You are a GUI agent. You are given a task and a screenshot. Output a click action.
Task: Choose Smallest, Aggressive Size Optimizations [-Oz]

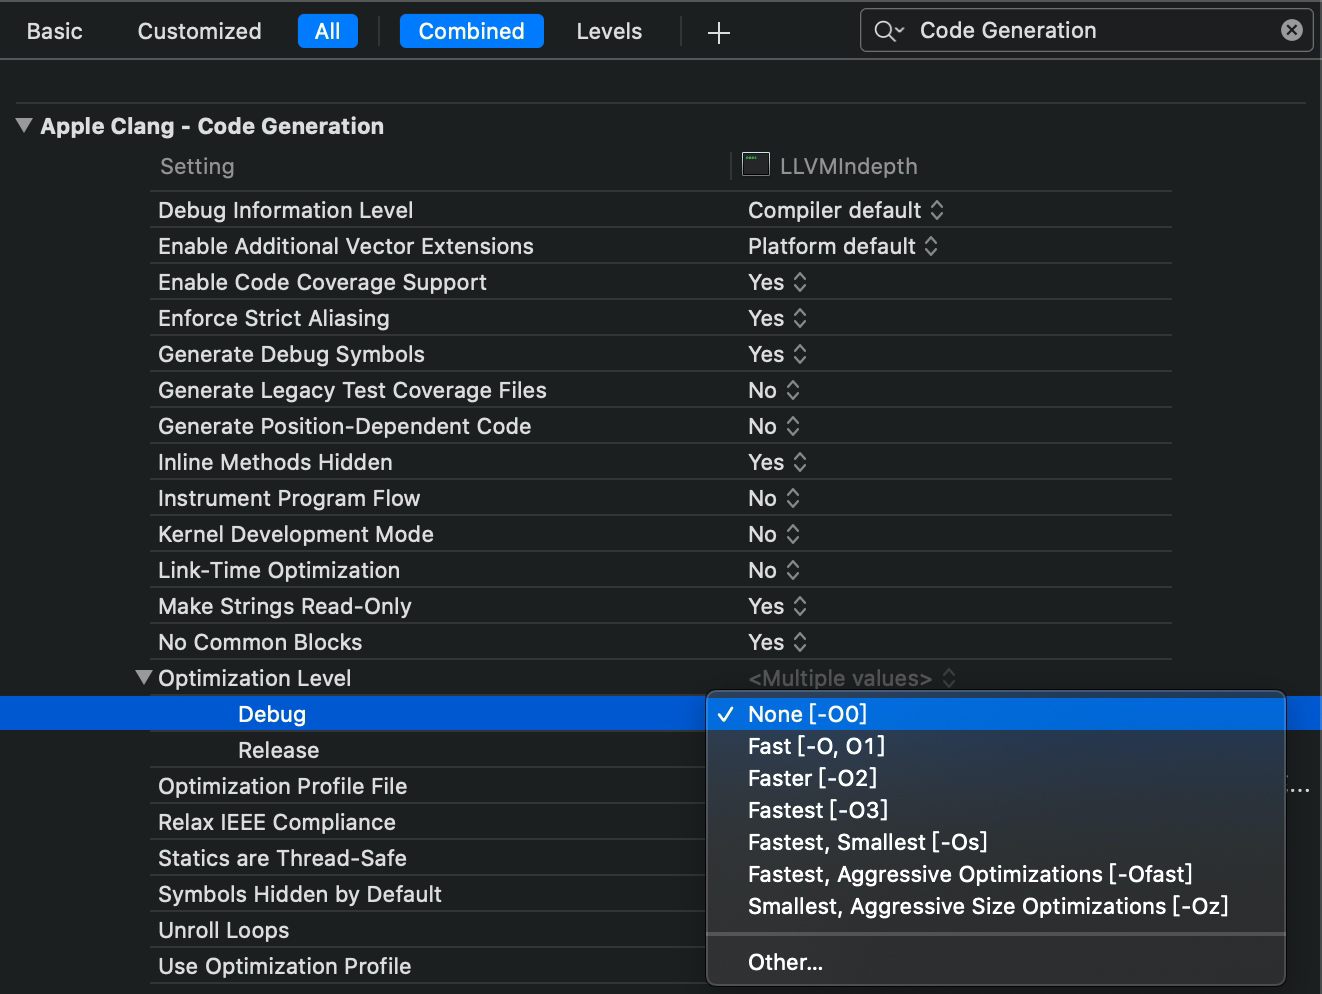click(996, 906)
